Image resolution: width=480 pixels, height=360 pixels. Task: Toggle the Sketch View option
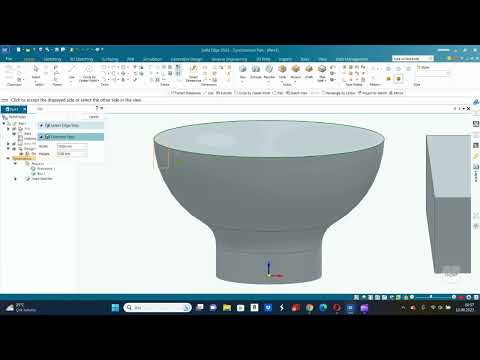[297, 93]
